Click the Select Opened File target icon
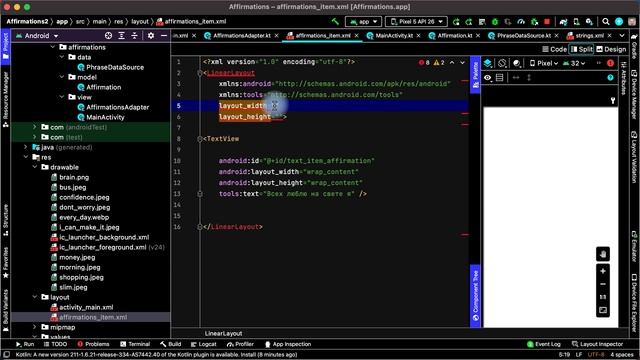 pyautogui.click(x=108, y=36)
